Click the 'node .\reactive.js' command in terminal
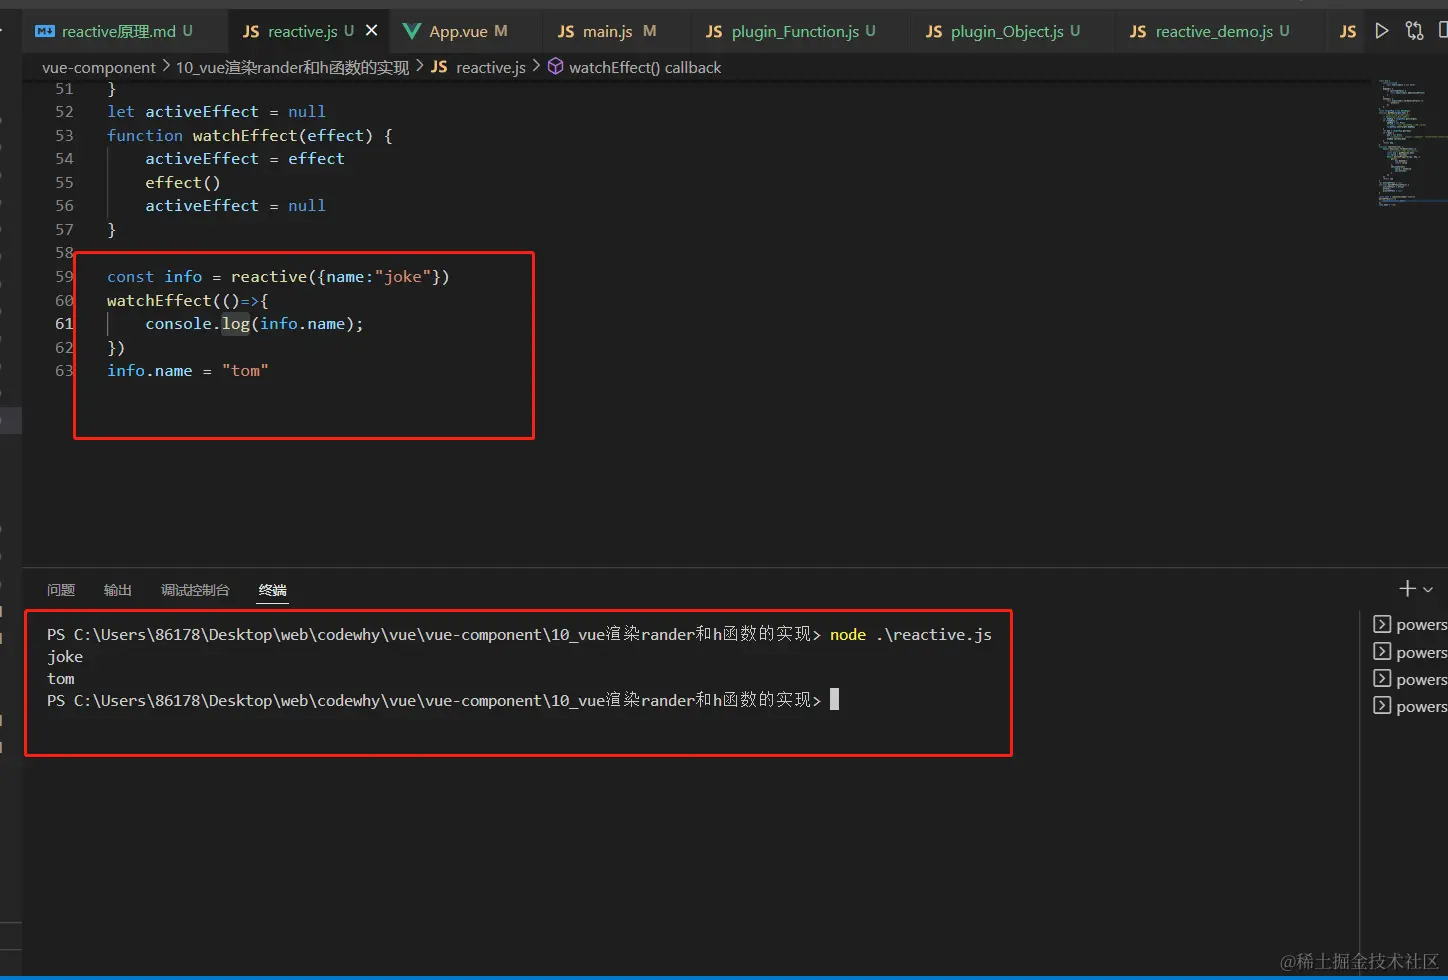 (x=911, y=634)
